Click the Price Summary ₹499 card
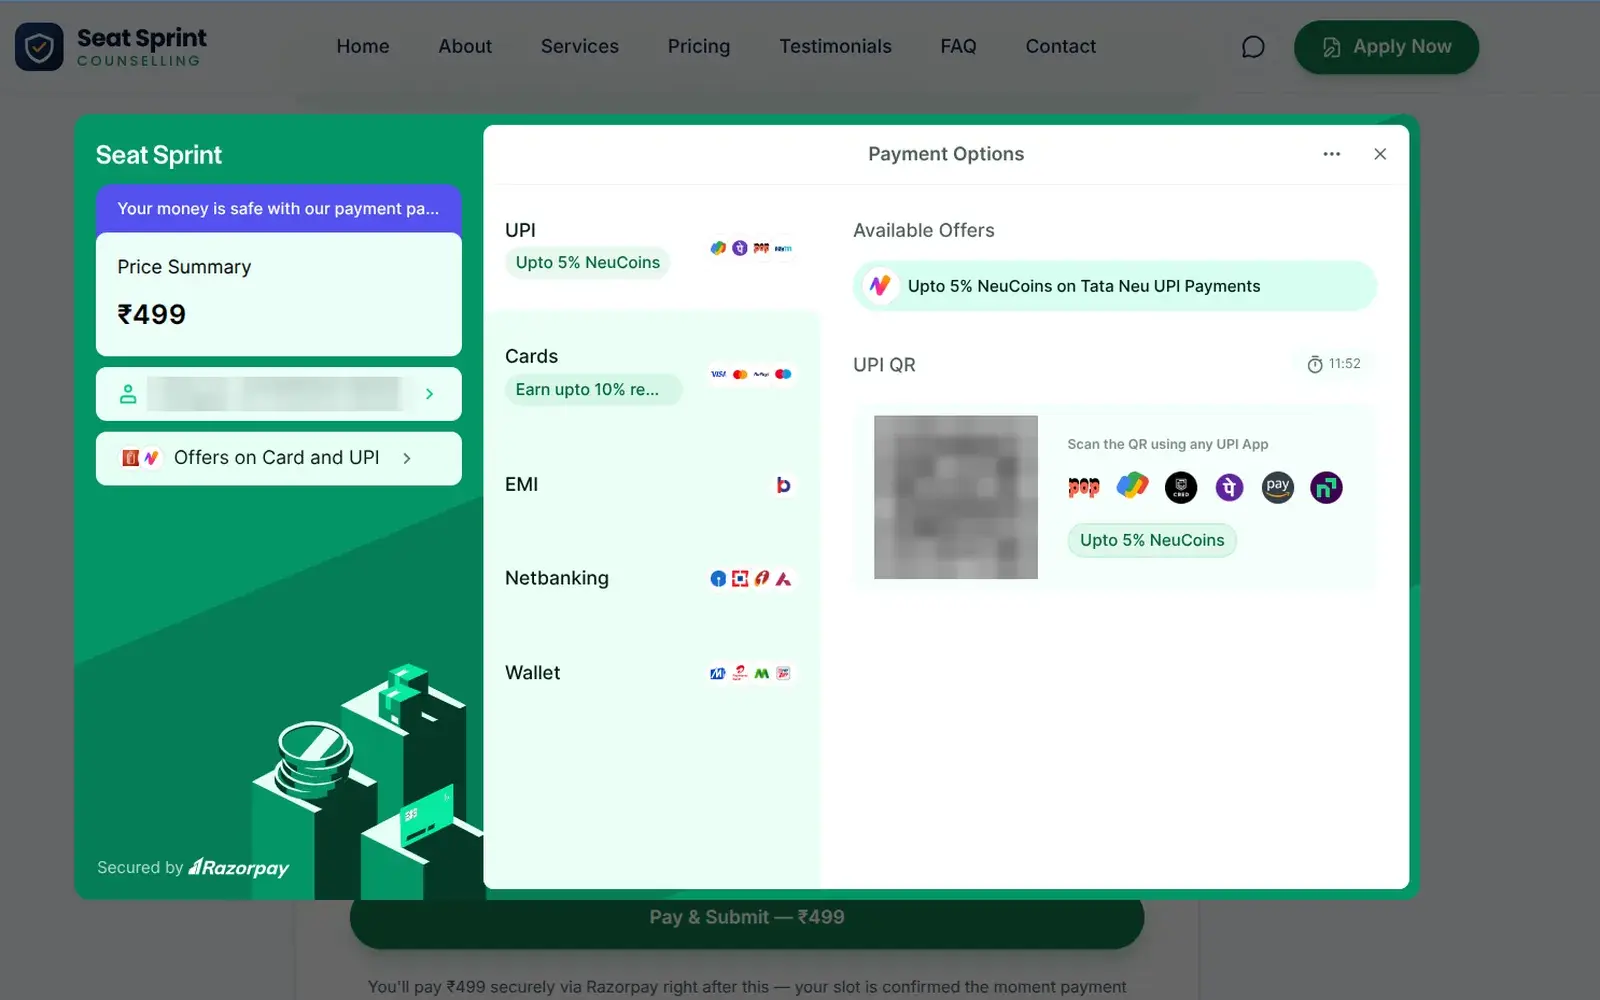This screenshot has width=1600, height=1000. pyautogui.click(x=279, y=294)
